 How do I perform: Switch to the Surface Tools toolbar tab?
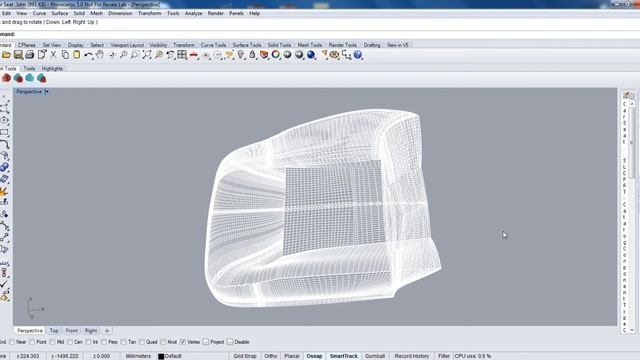pos(247,45)
